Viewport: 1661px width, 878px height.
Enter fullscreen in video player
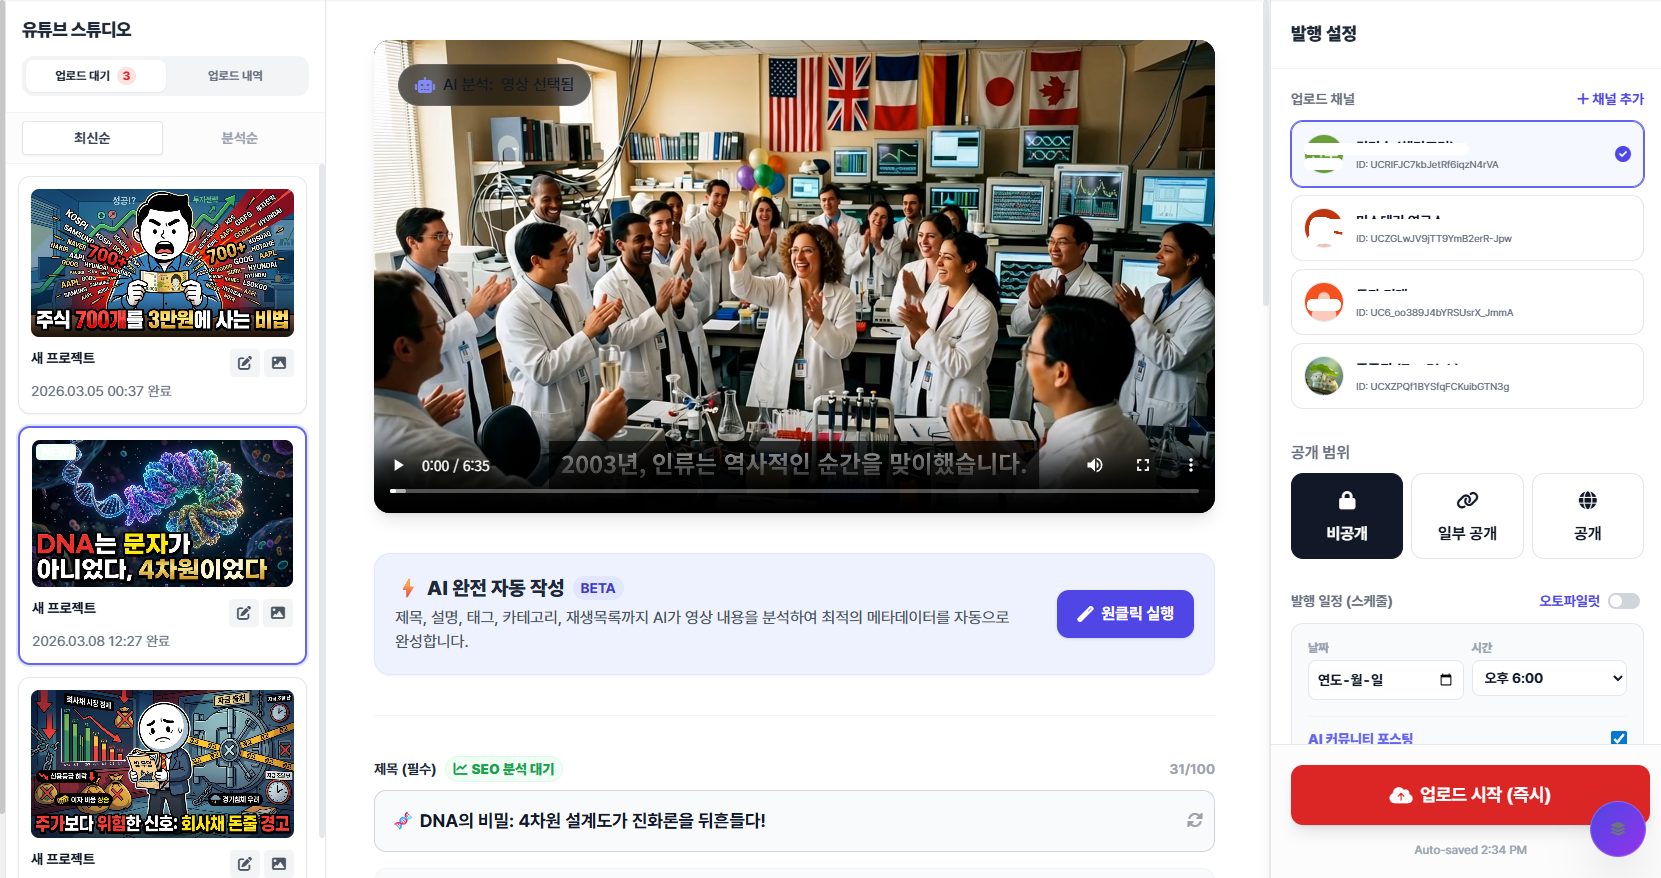click(1143, 465)
